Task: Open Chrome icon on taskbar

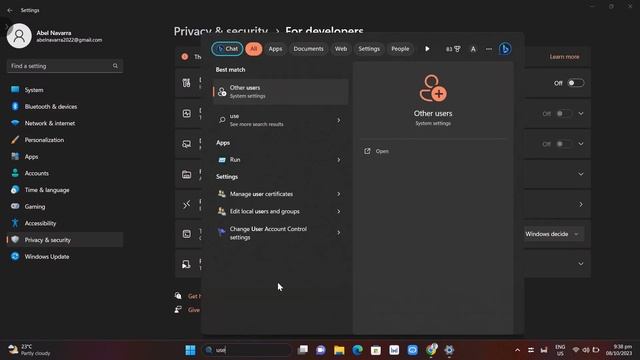Action: pos(431,350)
